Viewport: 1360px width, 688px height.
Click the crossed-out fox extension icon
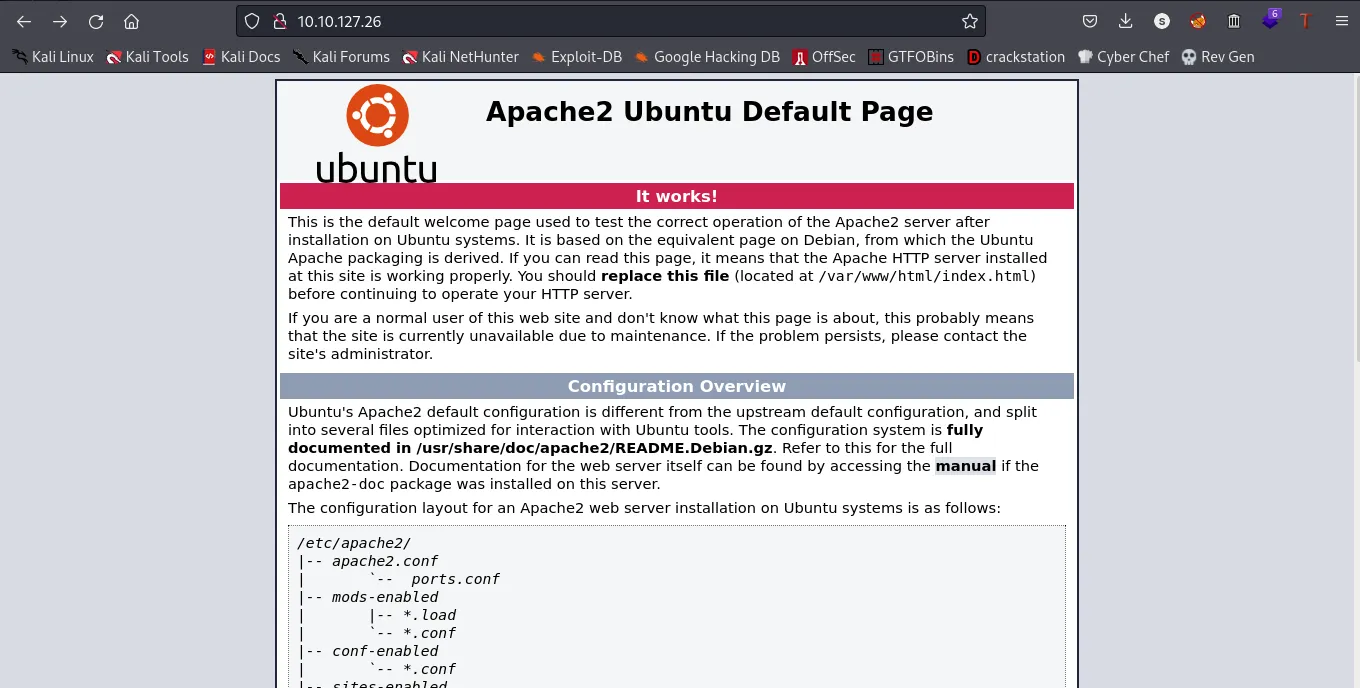(x=1197, y=21)
